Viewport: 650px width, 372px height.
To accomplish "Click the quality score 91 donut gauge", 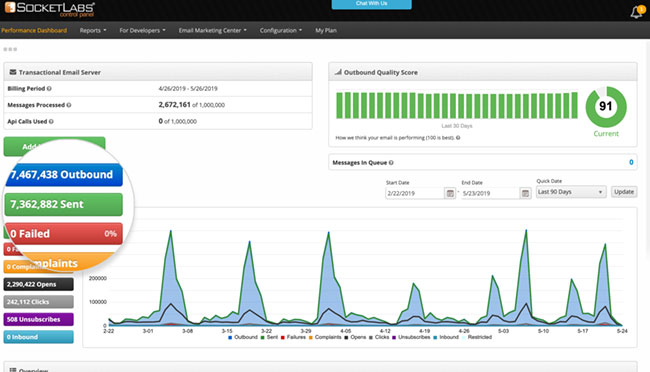I will 606,107.
